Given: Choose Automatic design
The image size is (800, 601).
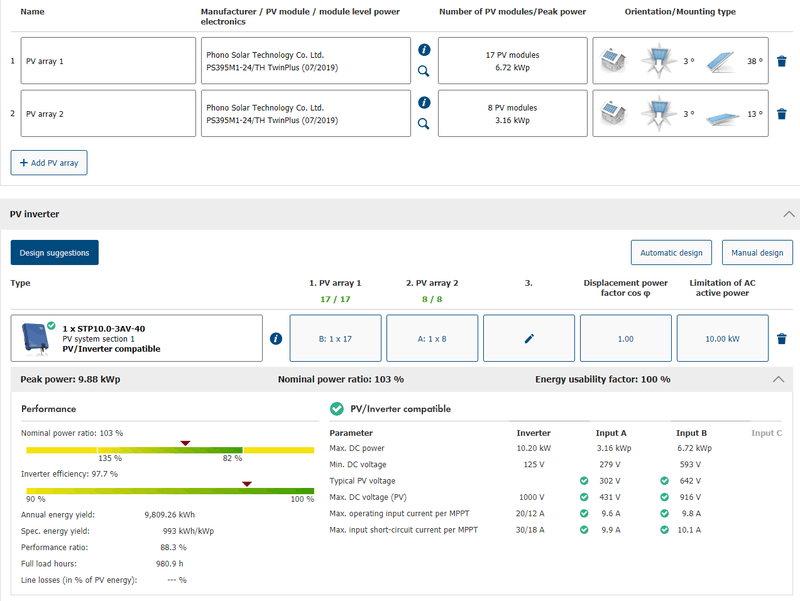Looking at the screenshot, I should coord(672,253).
